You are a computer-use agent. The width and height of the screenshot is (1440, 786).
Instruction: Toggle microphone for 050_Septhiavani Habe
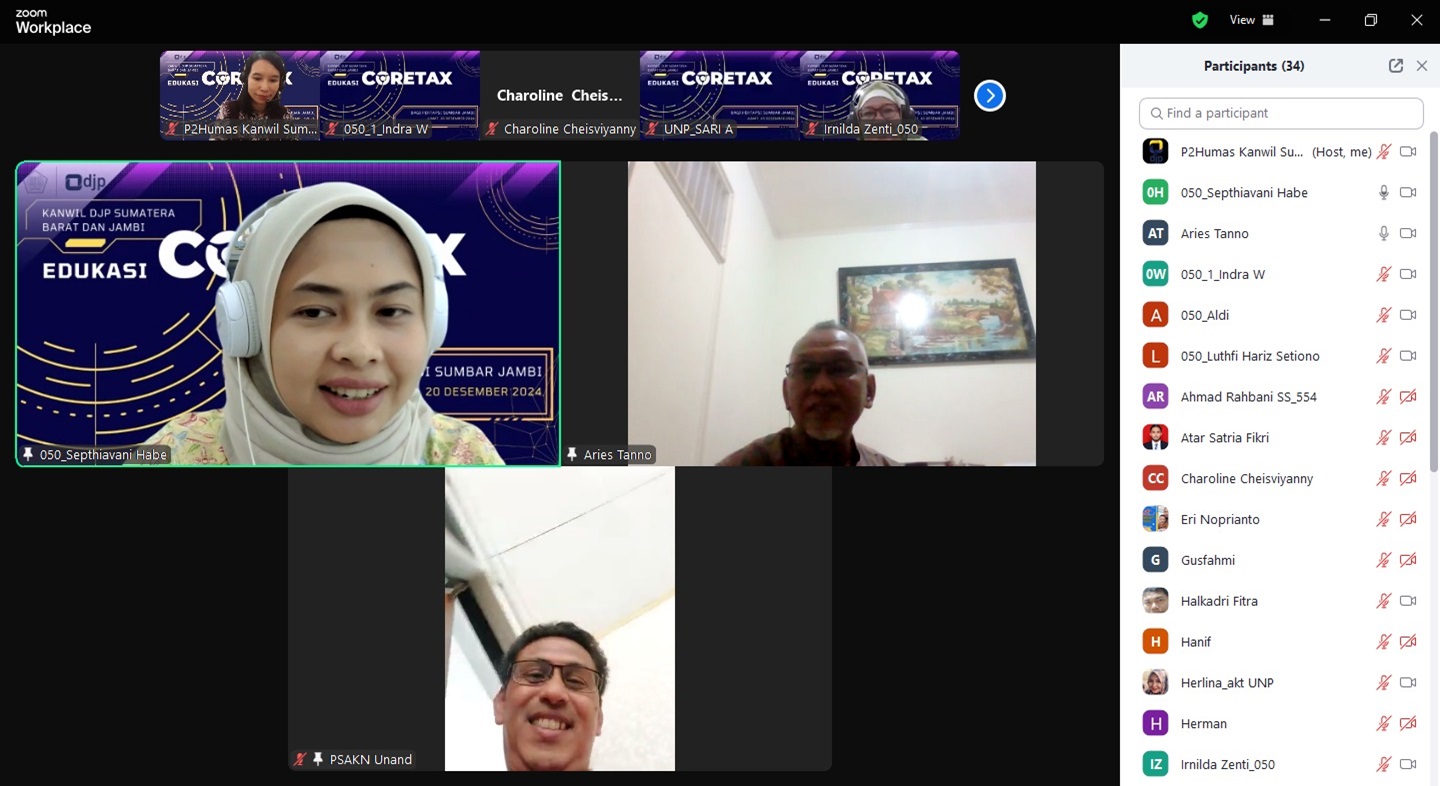[x=1384, y=193]
